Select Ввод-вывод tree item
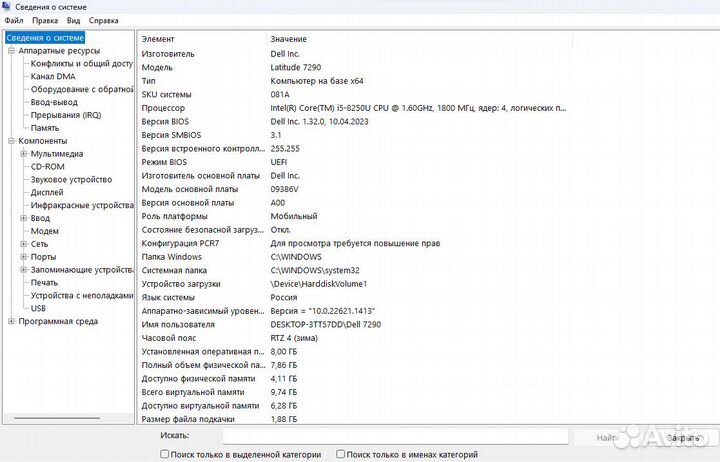 [x=54, y=102]
